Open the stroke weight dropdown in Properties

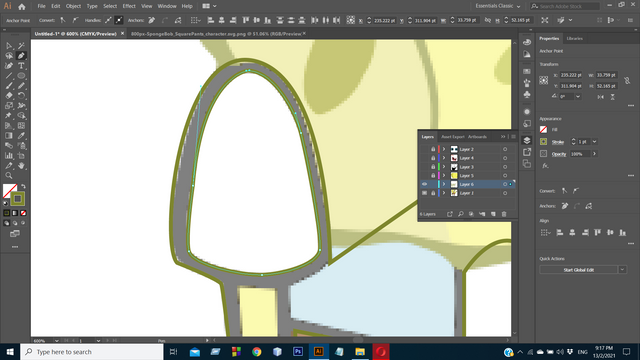595,142
